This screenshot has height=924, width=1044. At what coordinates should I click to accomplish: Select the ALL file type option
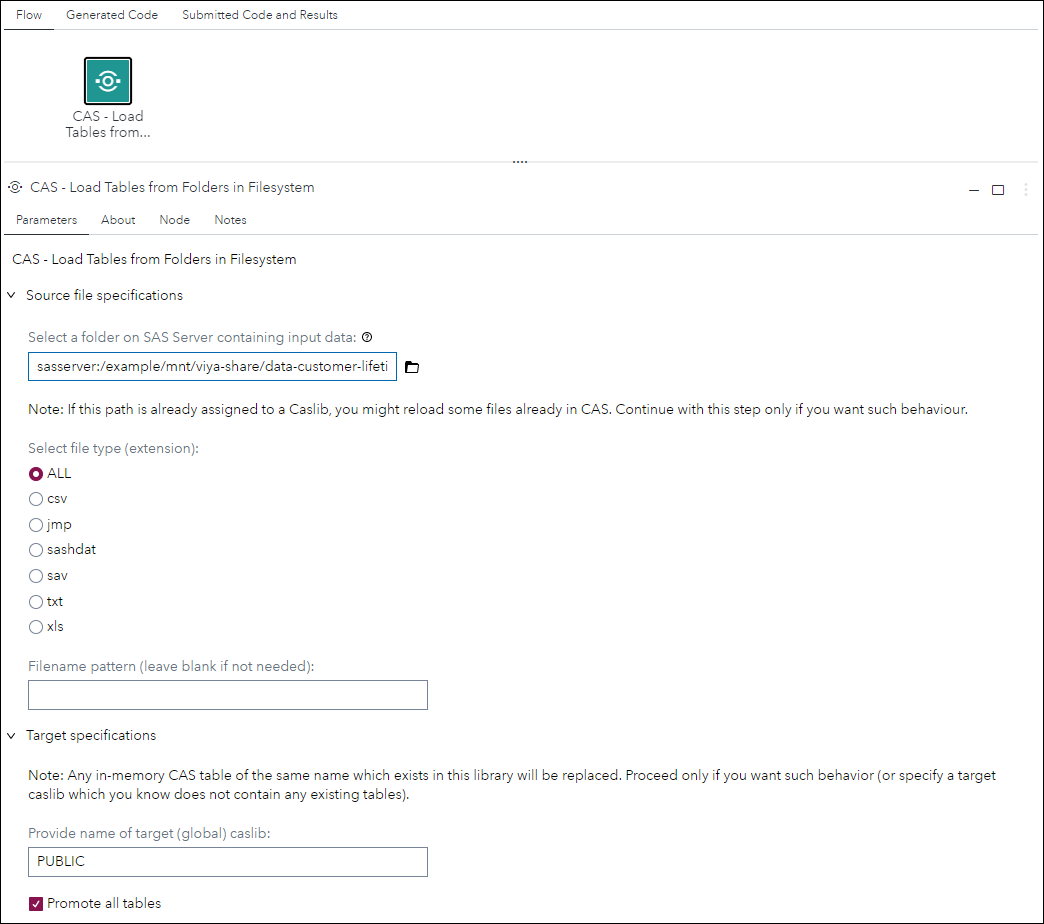click(36, 474)
